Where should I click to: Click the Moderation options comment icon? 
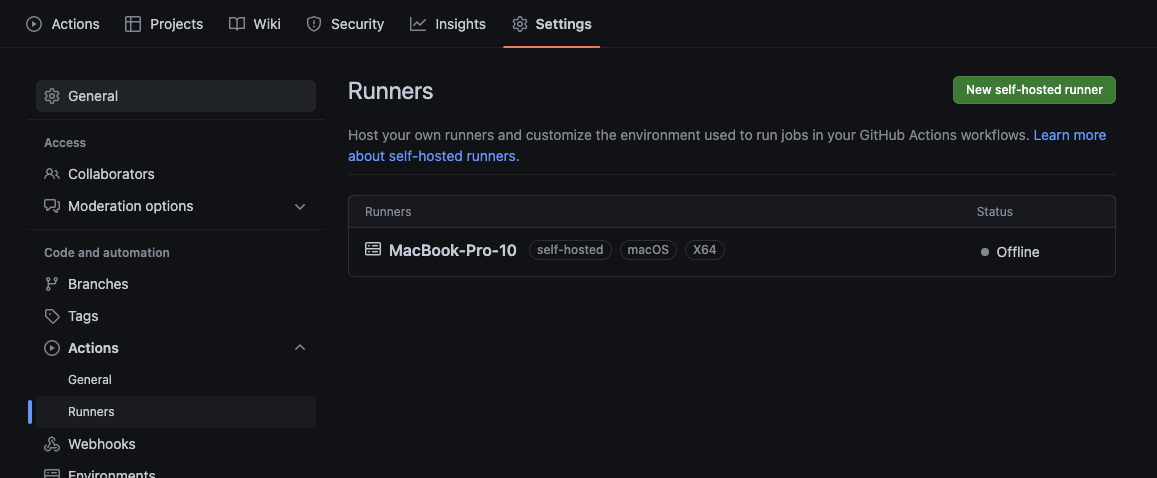pyautogui.click(x=52, y=206)
